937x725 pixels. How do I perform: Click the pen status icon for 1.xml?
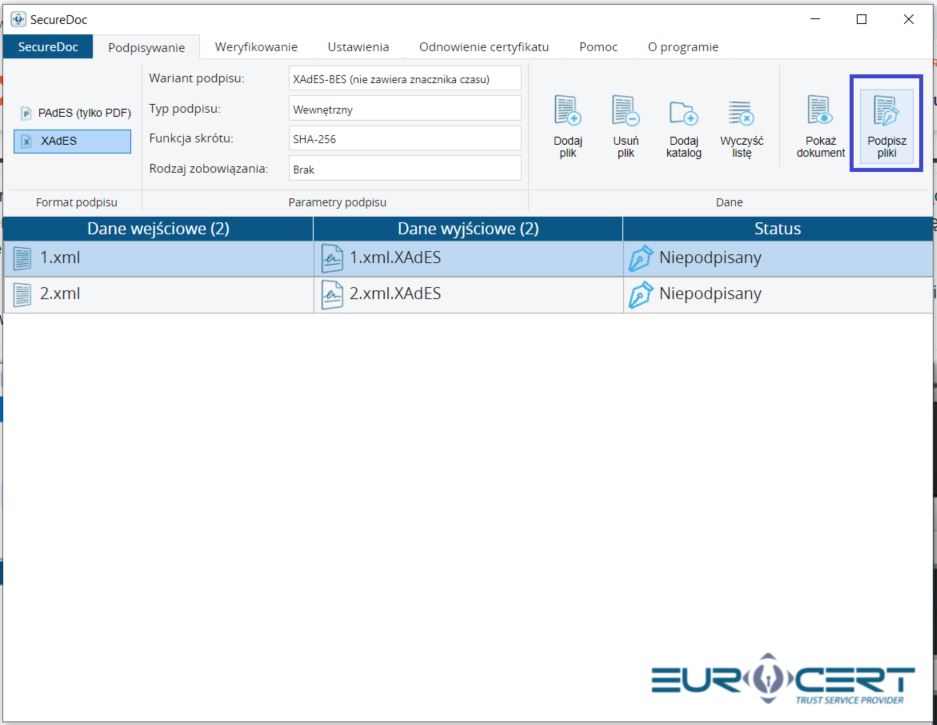click(640, 258)
